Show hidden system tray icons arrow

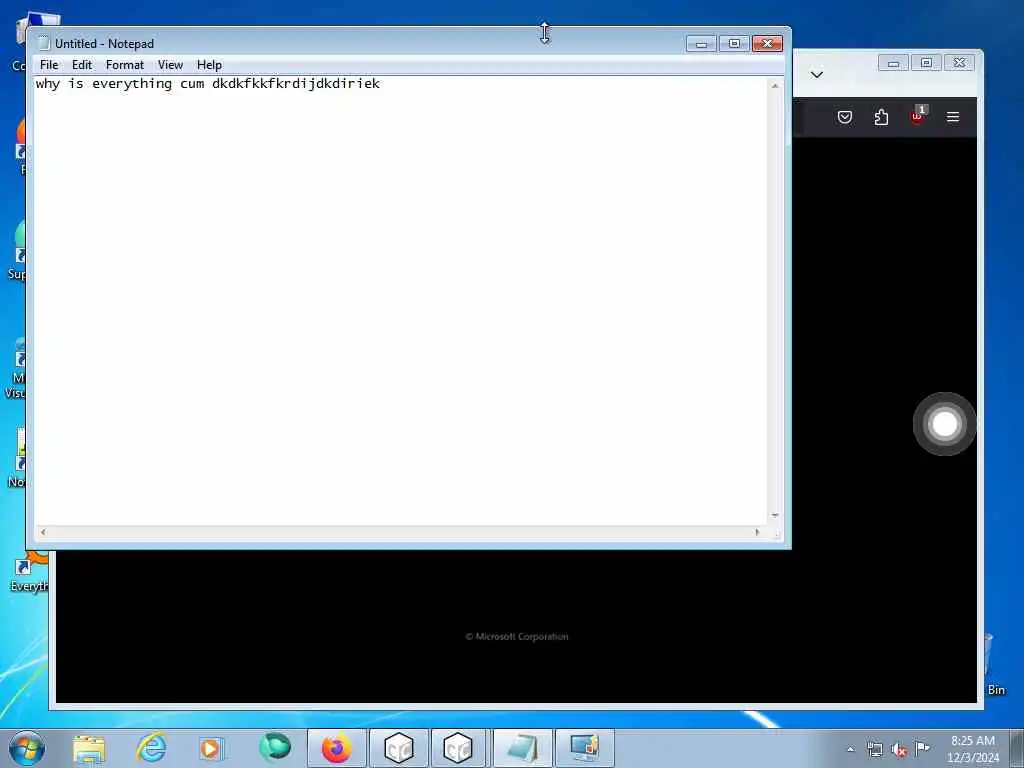click(850, 750)
